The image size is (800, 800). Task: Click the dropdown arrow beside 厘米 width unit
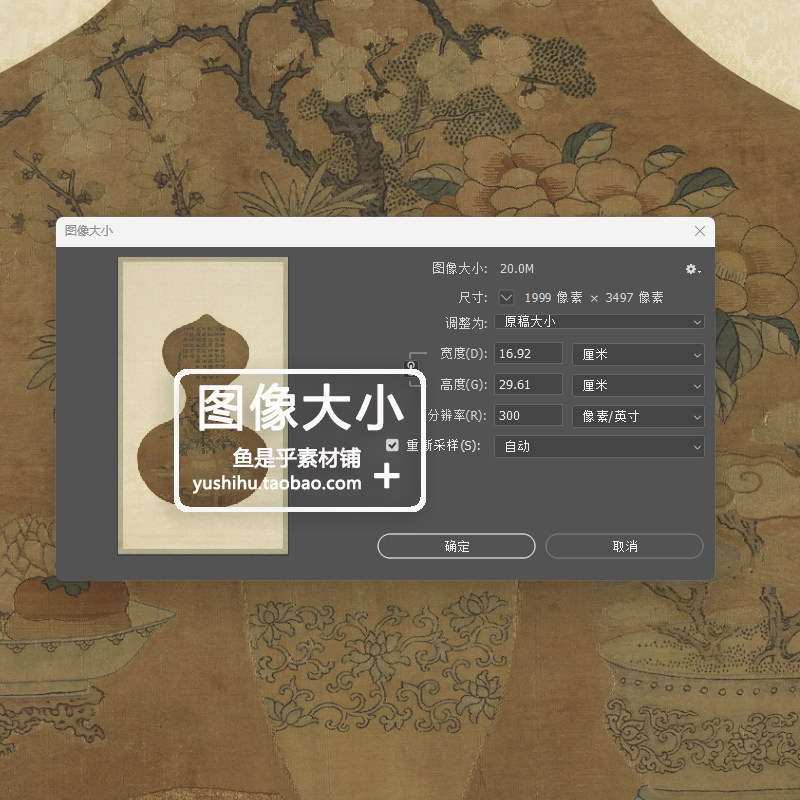click(696, 353)
